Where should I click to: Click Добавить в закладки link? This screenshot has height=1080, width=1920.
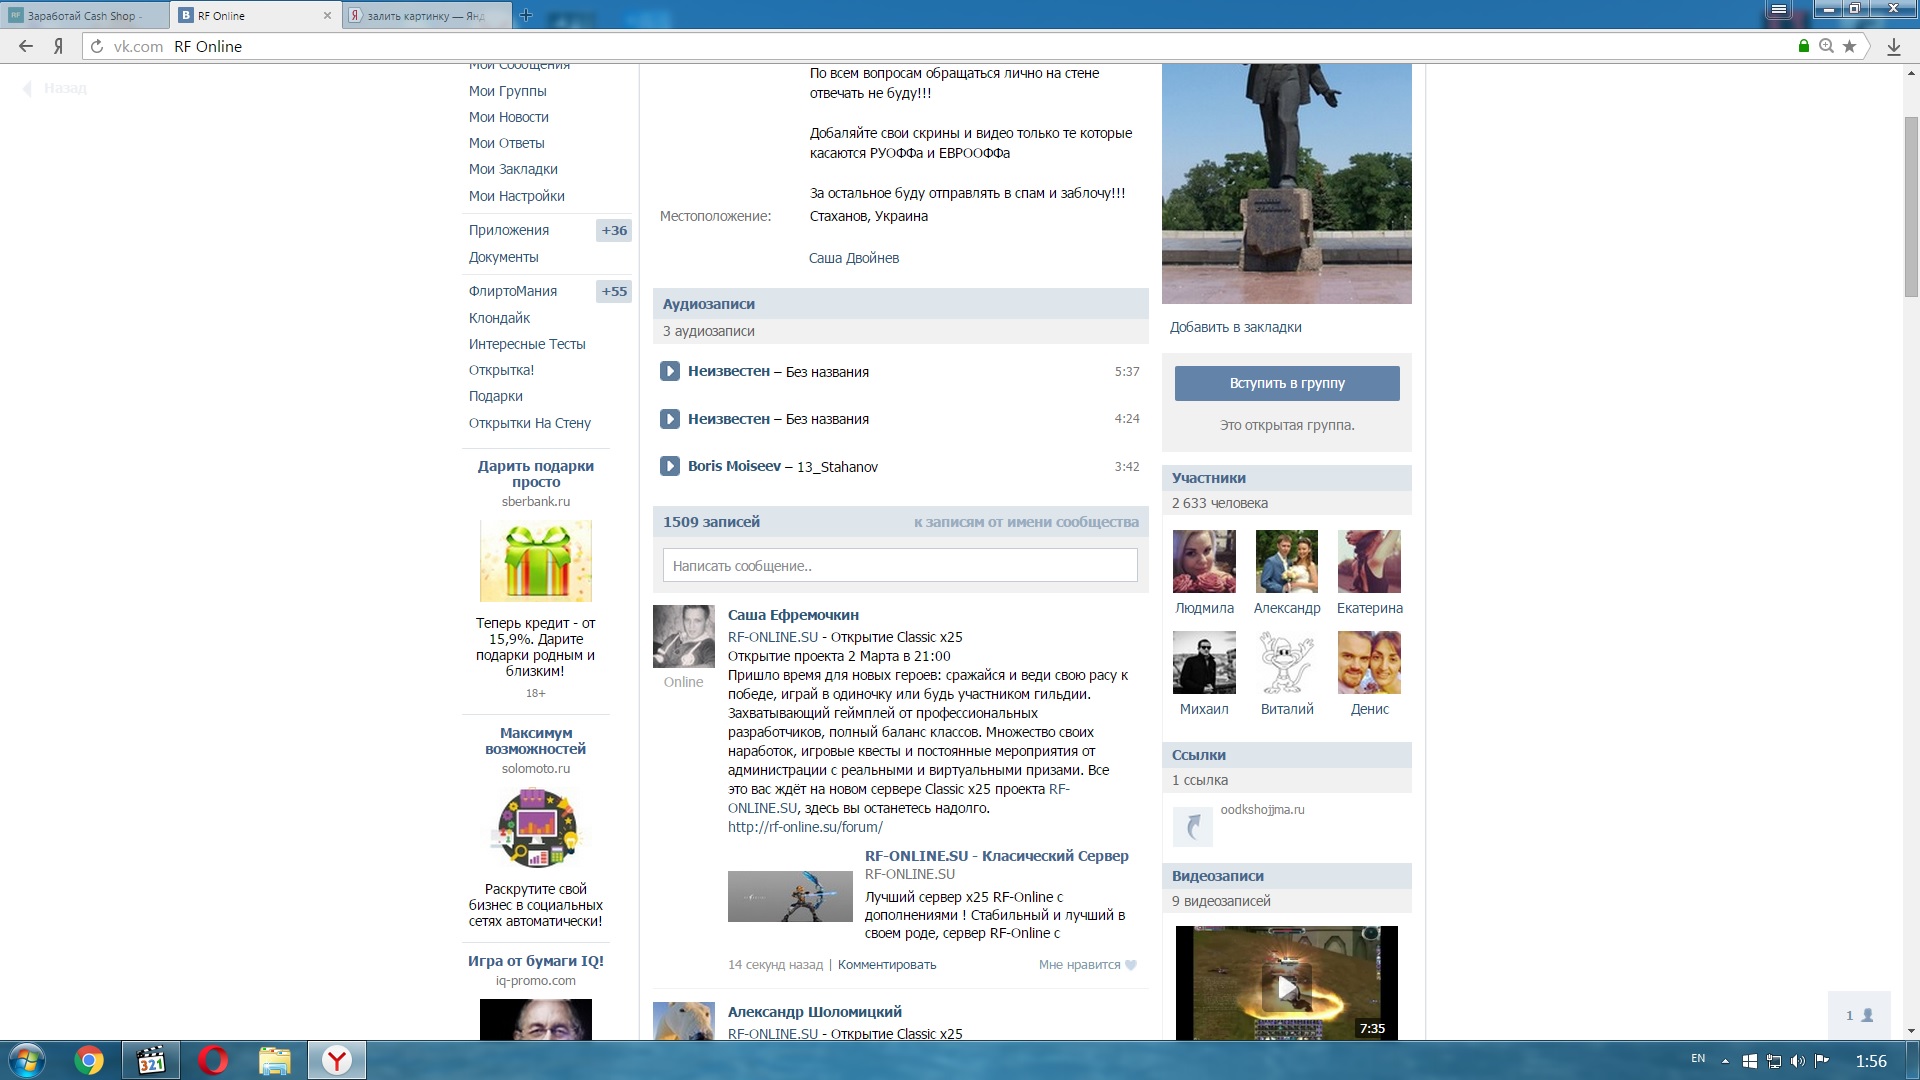[1235, 327]
